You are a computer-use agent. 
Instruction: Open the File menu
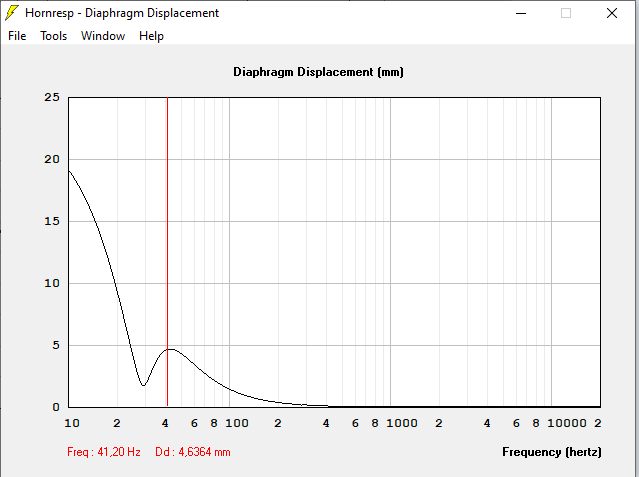(17, 36)
